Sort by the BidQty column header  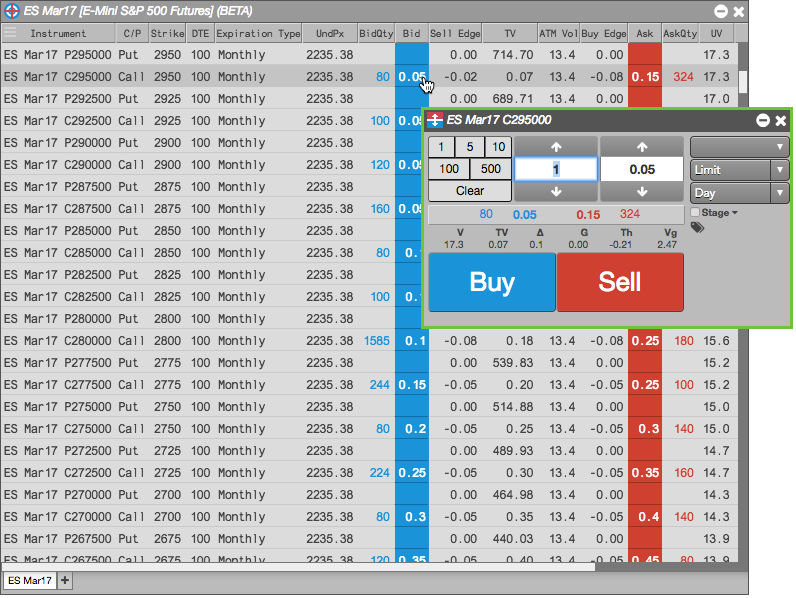pyautogui.click(x=376, y=34)
